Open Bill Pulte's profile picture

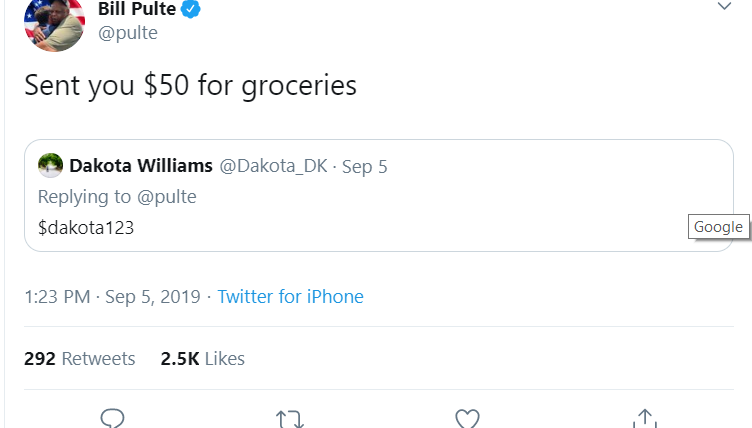point(54,22)
